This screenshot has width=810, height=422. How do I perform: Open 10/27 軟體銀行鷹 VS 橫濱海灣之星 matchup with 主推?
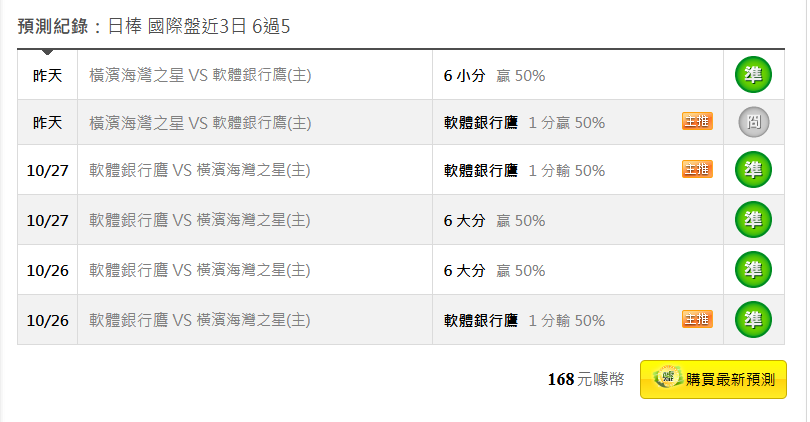(x=199, y=170)
